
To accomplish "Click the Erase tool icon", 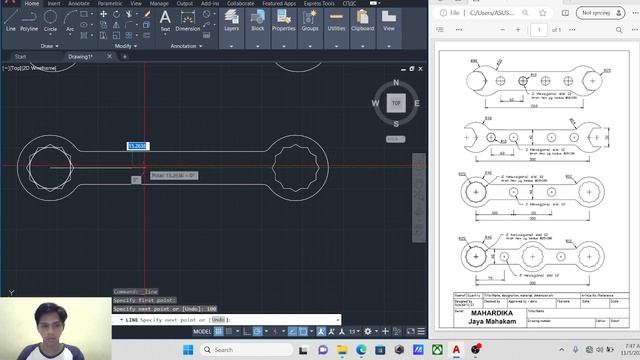I will [147, 14].
